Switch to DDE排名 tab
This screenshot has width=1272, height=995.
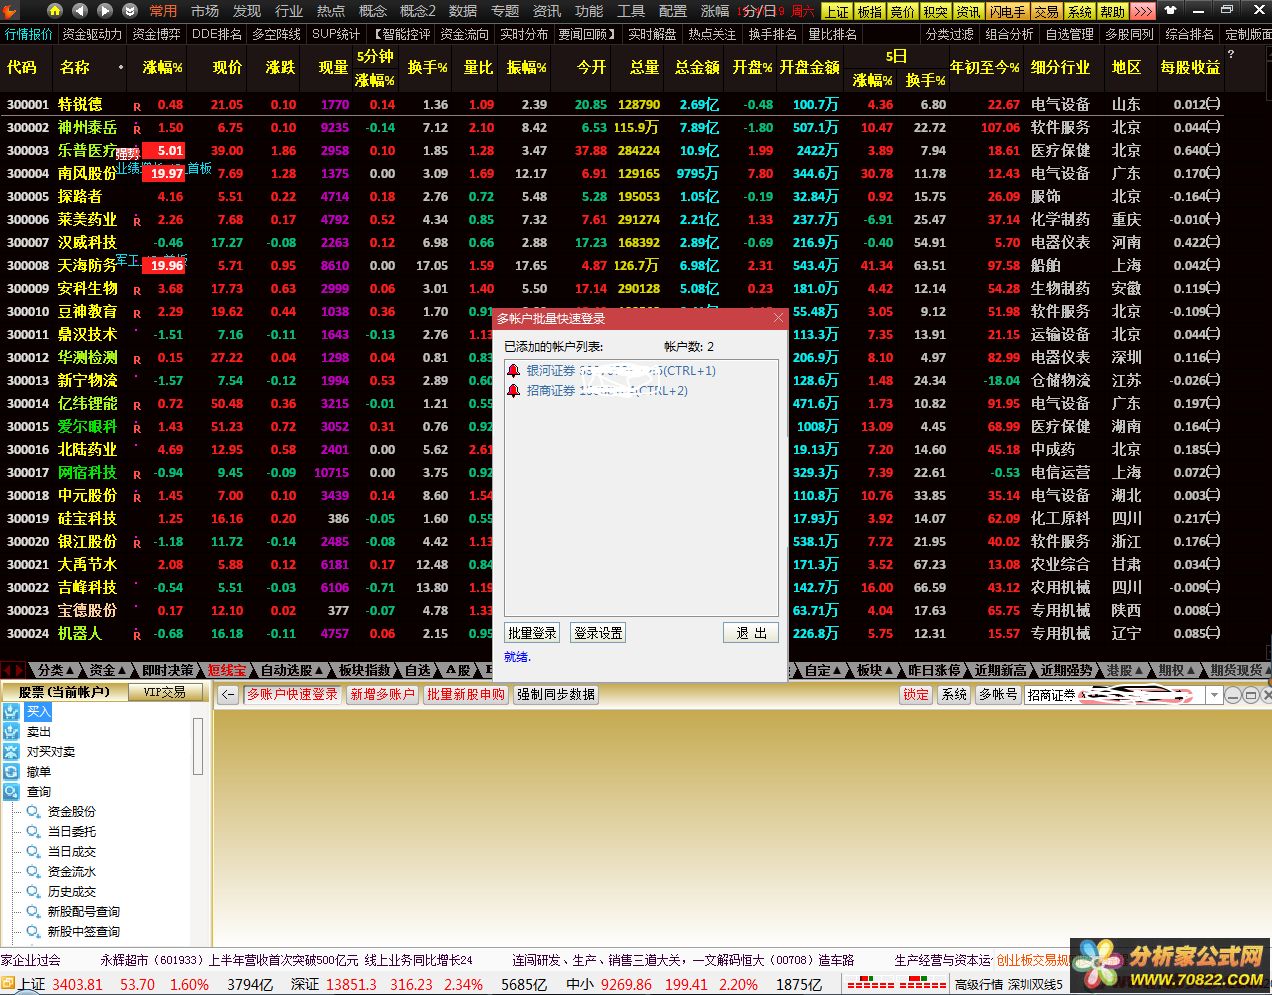click(x=217, y=34)
